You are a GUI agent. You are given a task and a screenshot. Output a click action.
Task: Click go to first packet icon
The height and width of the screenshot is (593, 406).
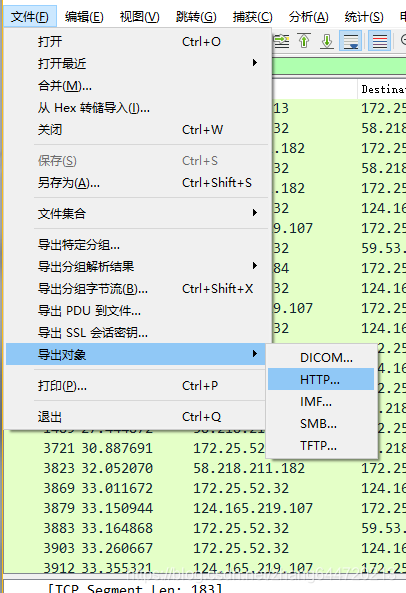304,41
